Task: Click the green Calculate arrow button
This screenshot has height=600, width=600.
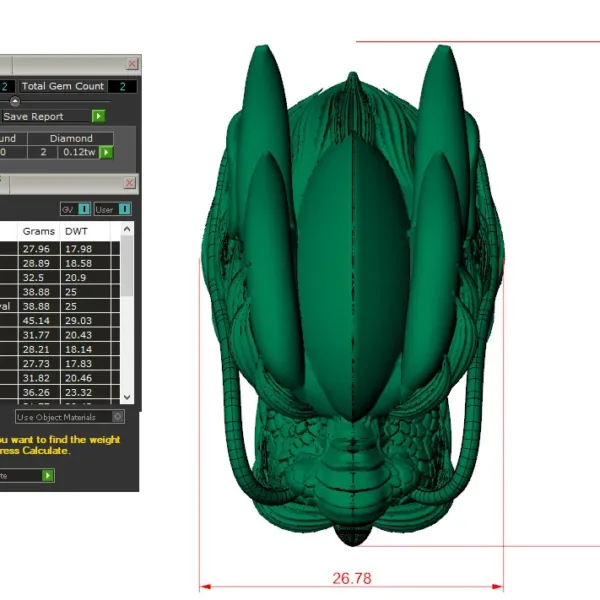Action: click(x=47, y=476)
